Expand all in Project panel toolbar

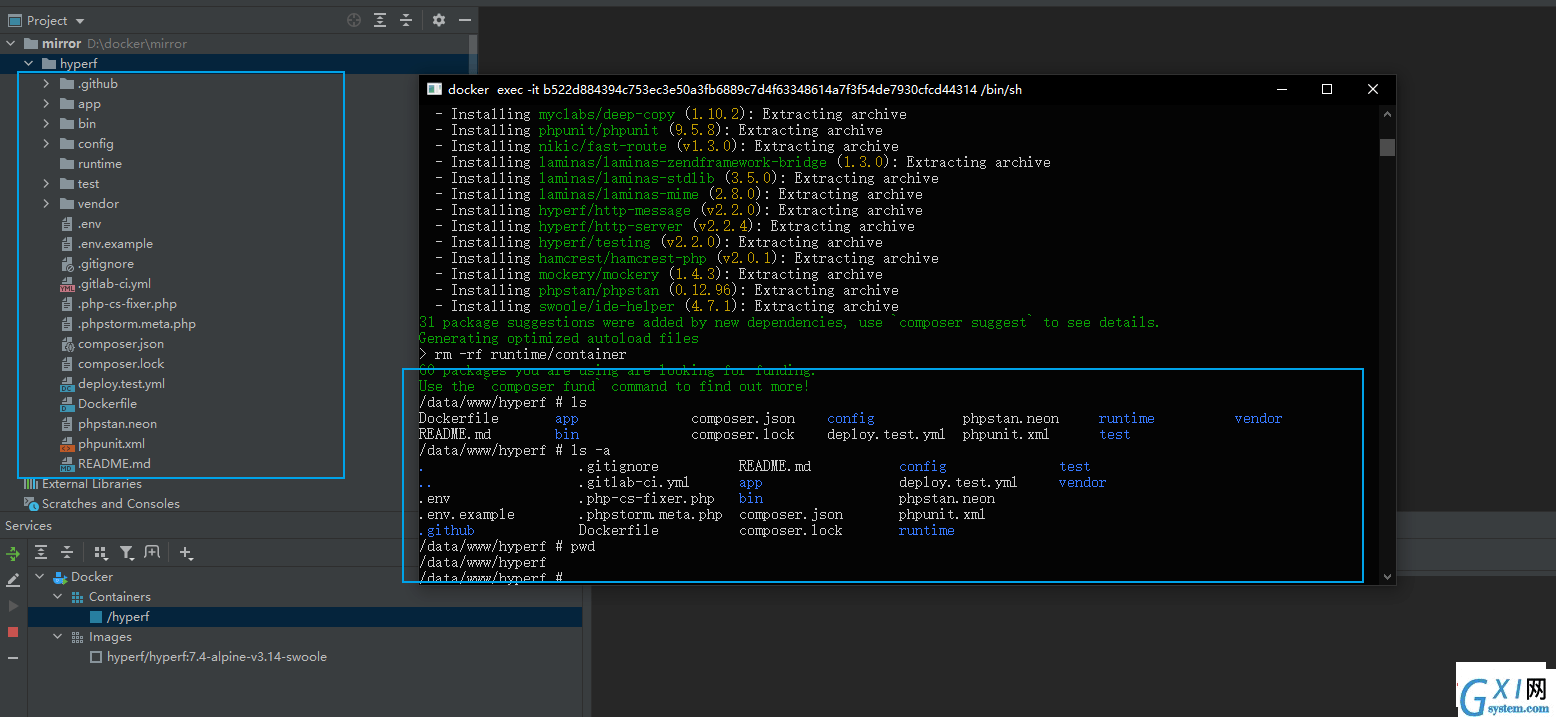(380, 20)
